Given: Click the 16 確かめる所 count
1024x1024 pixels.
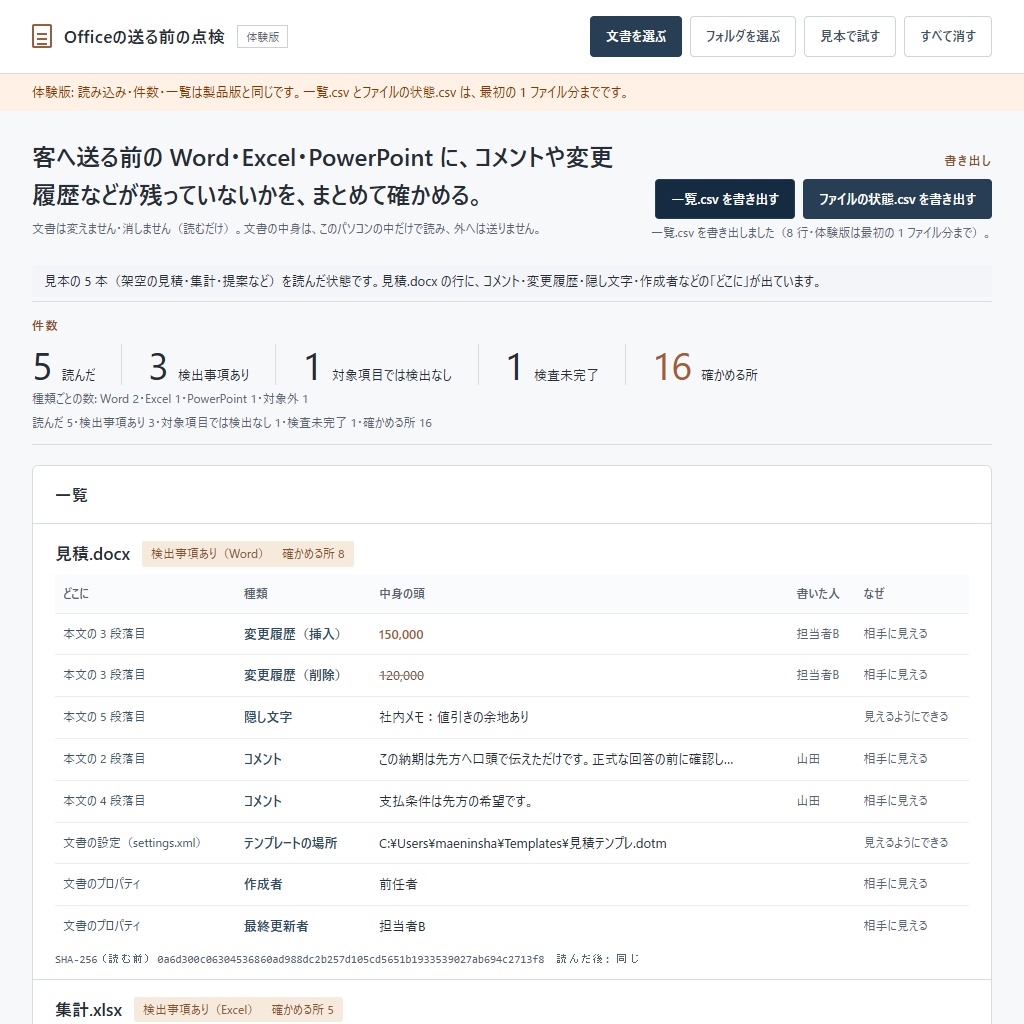Looking at the screenshot, I should [705, 367].
